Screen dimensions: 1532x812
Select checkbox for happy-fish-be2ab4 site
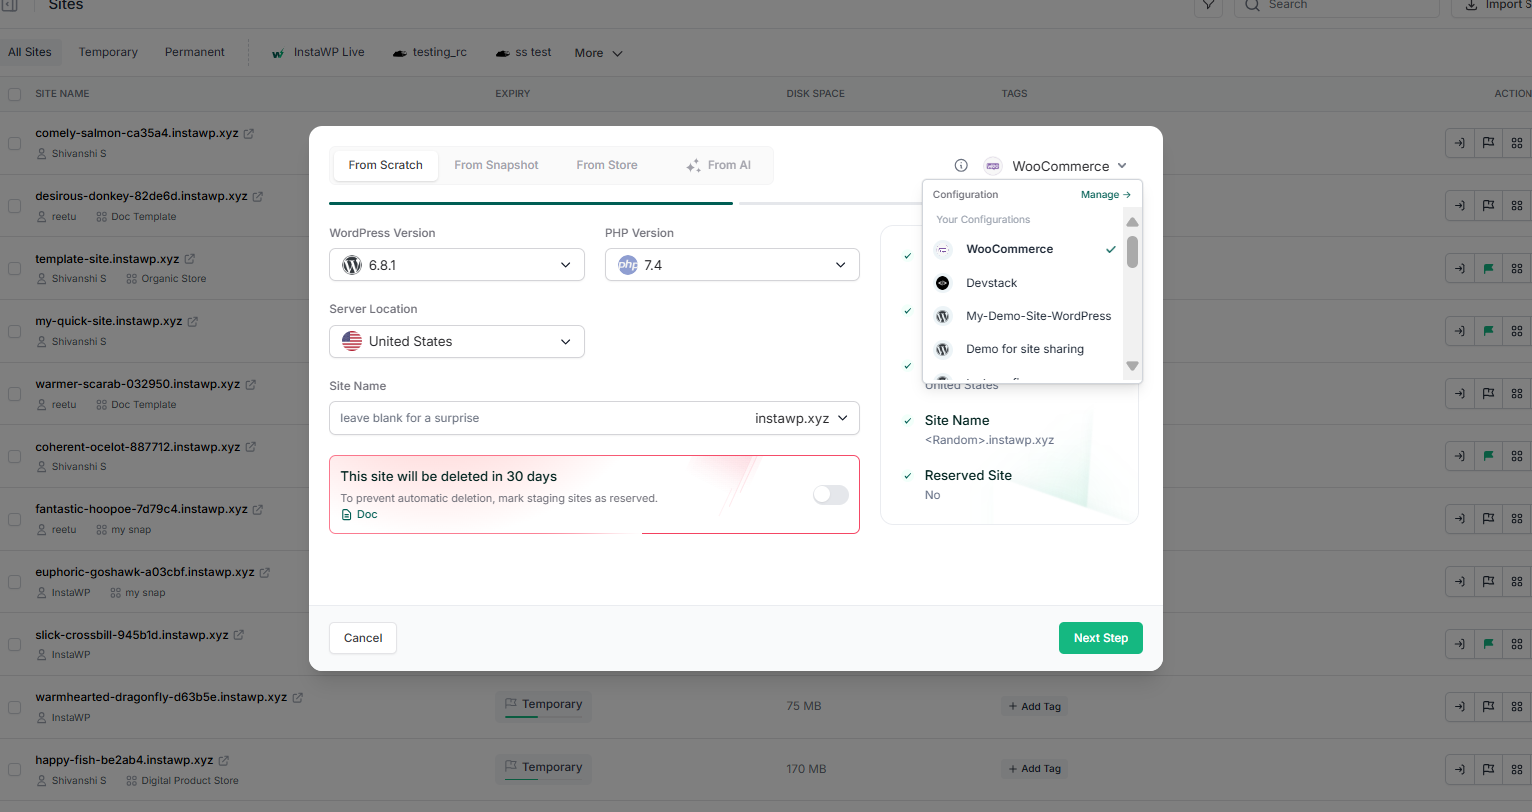[x=14, y=769]
